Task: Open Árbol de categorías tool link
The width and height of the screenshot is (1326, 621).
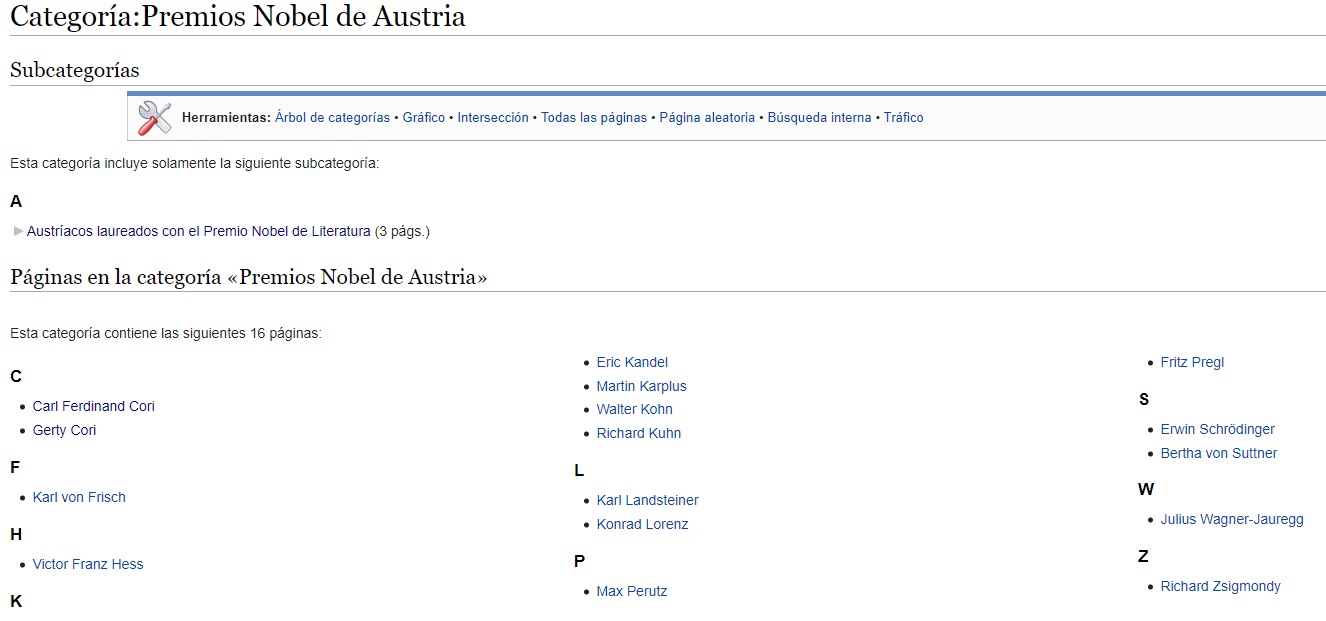Action: pyautogui.click(x=332, y=118)
